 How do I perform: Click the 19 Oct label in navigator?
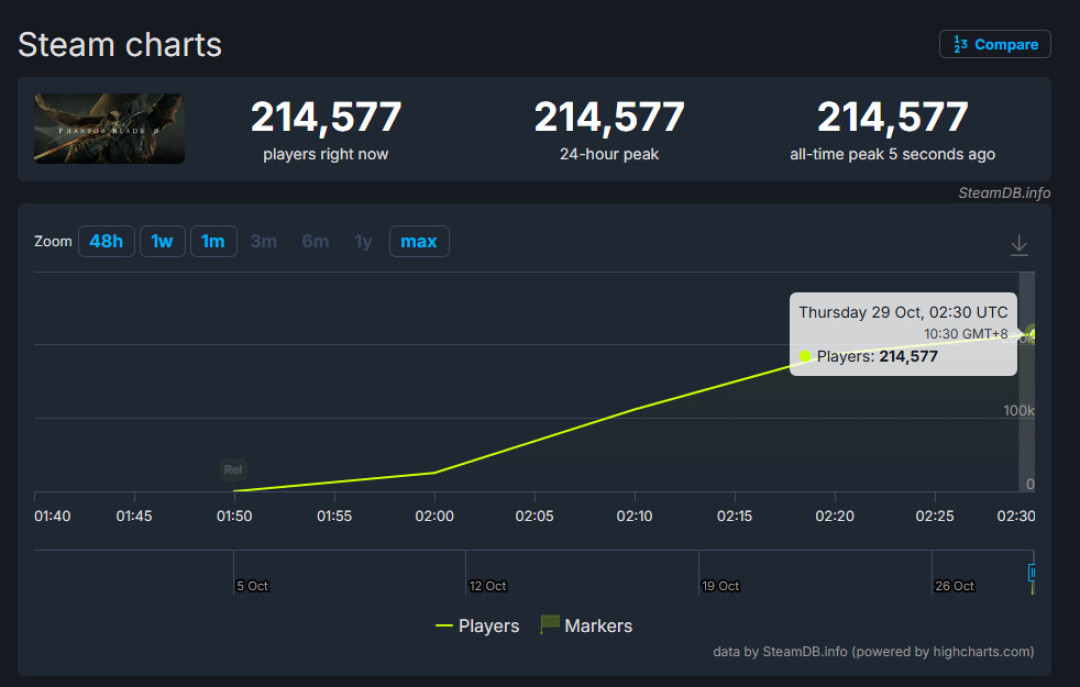720,586
